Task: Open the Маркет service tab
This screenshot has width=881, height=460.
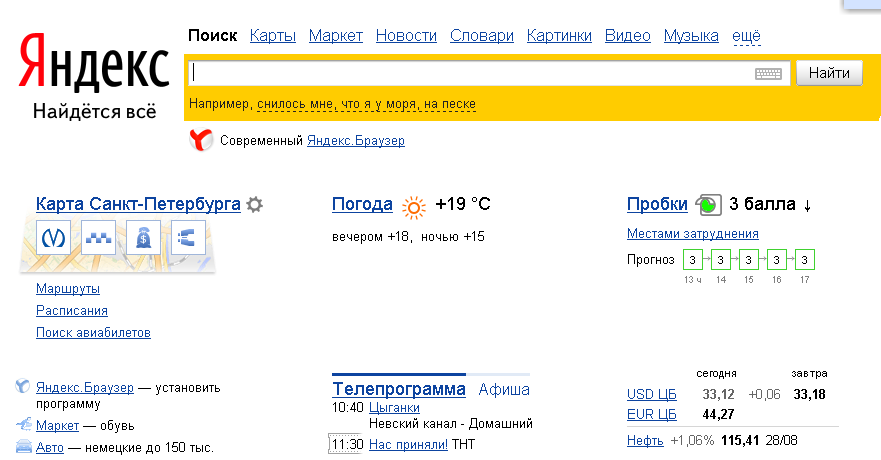Action: [x=335, y=36]
